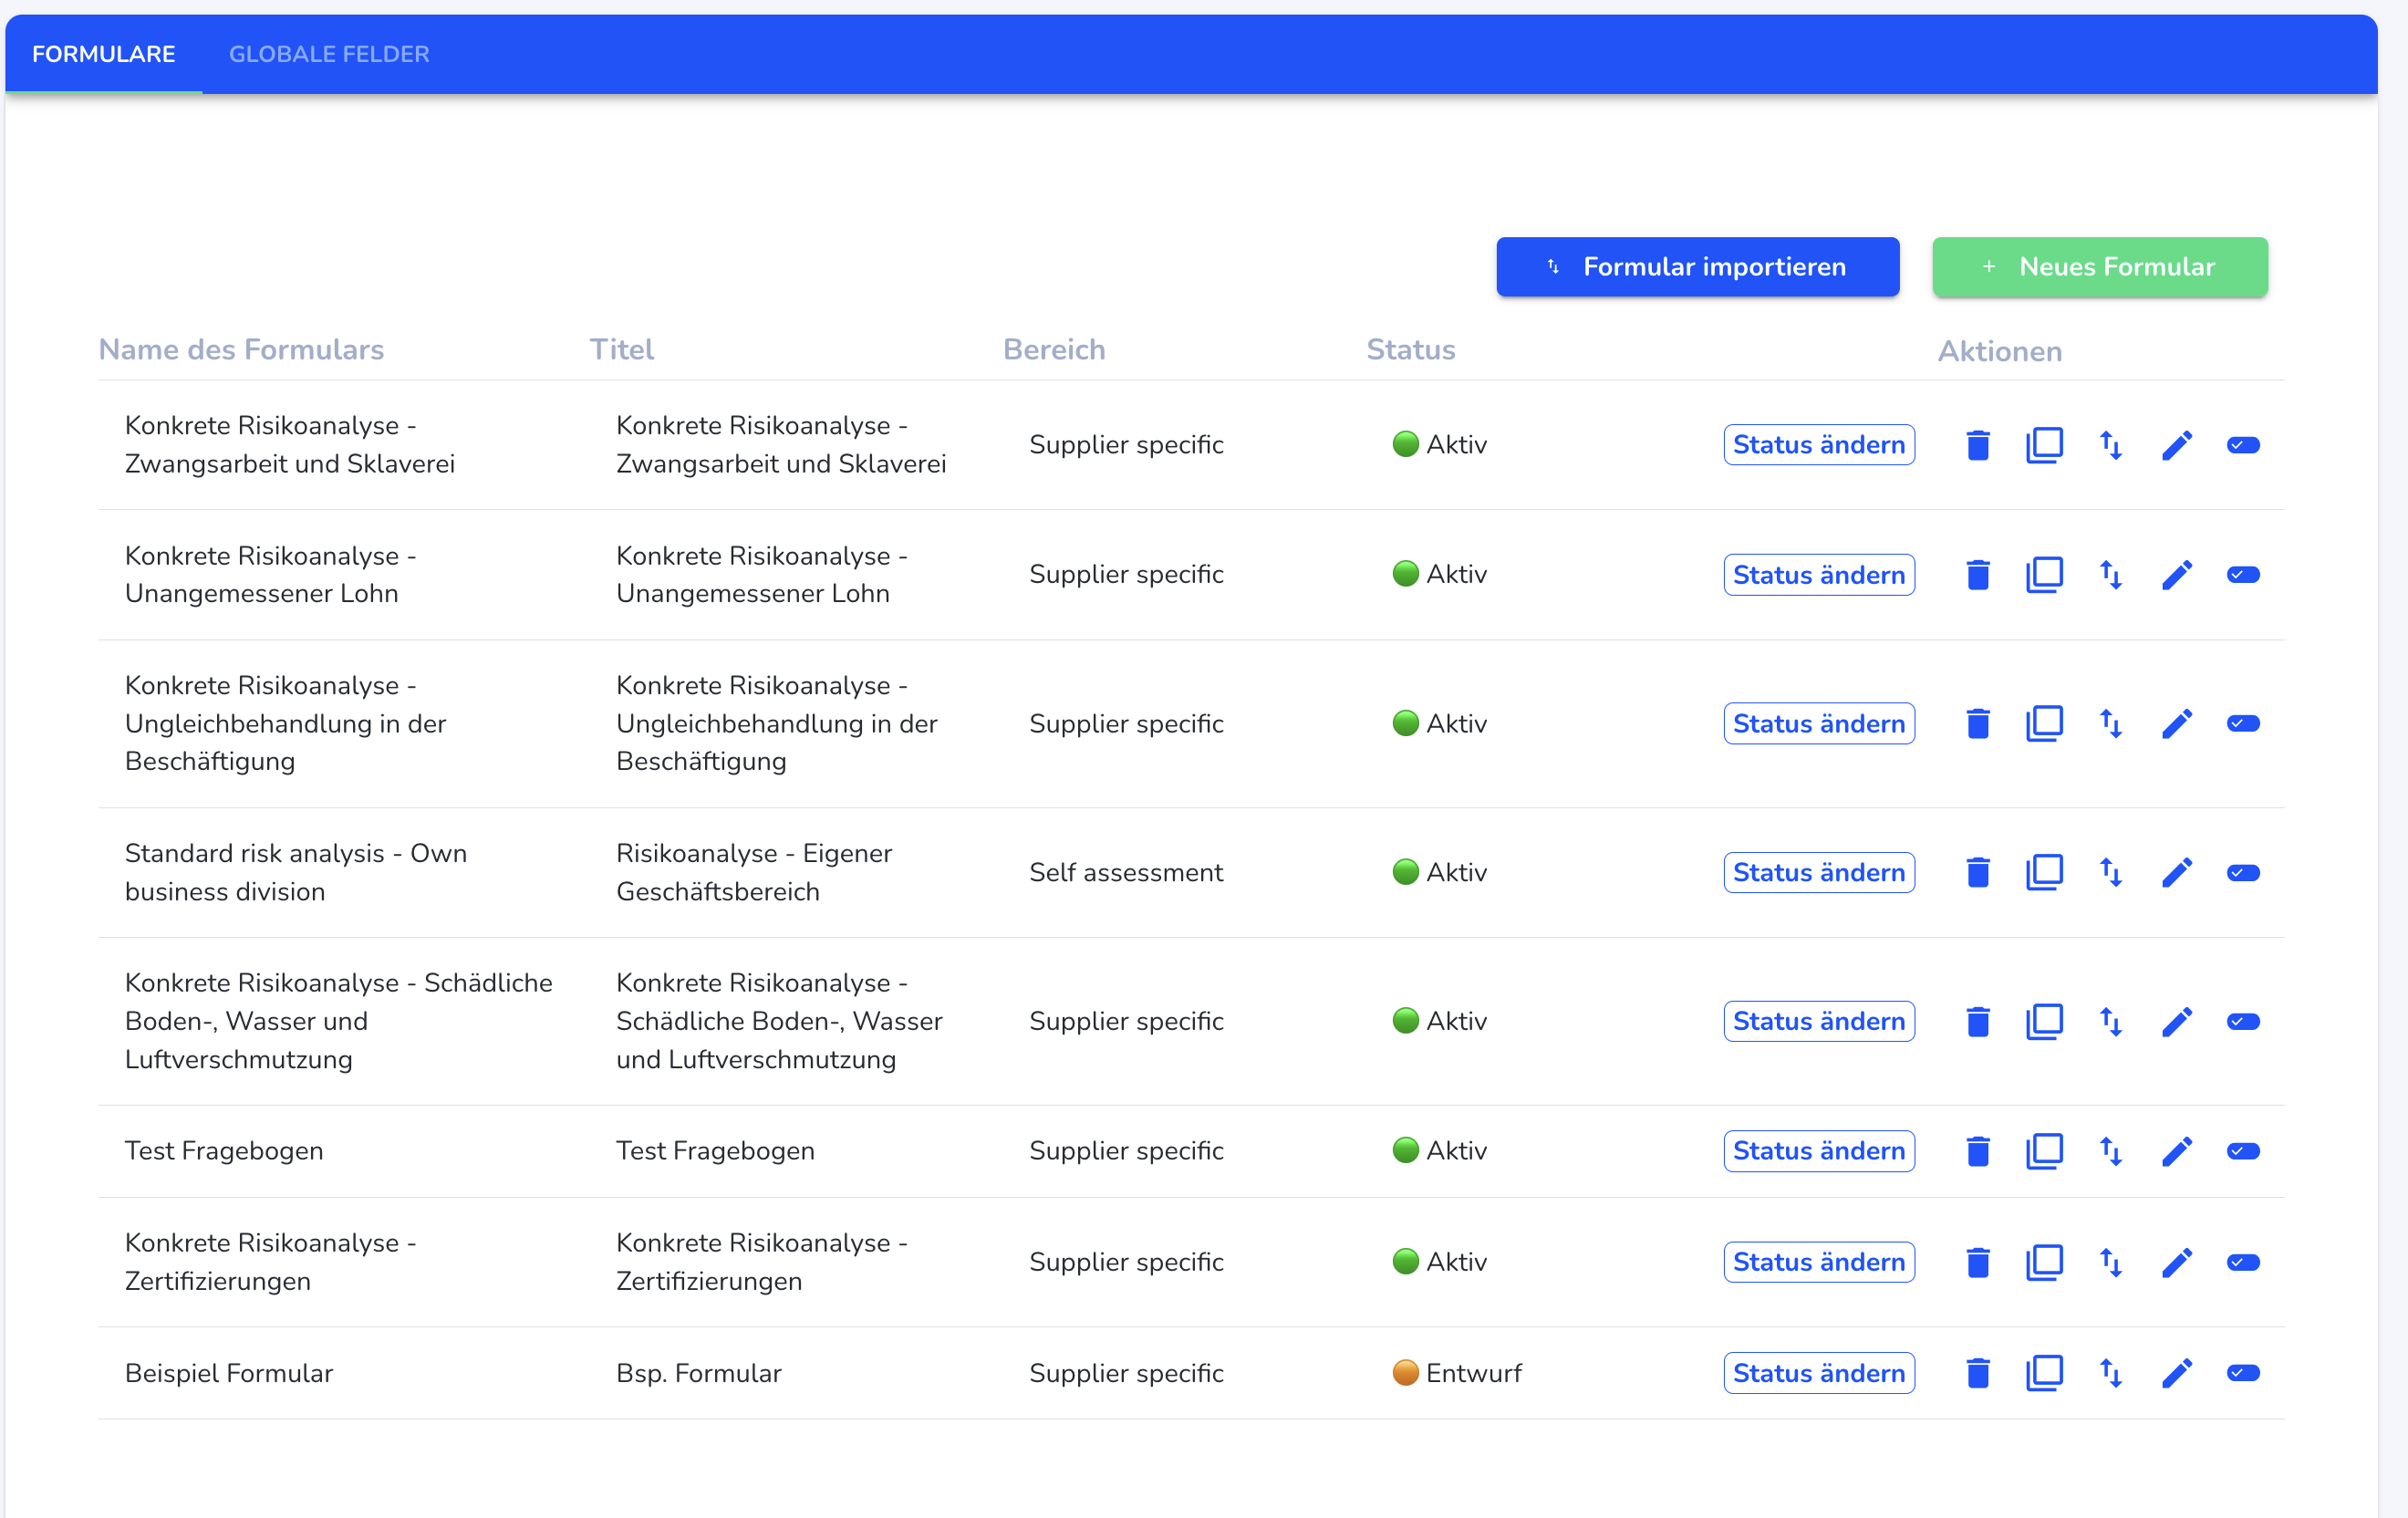This screenshot has height=1518, width=2408.
Task: Edit the Standard risk analysis form
Action: coord(2177,872)
